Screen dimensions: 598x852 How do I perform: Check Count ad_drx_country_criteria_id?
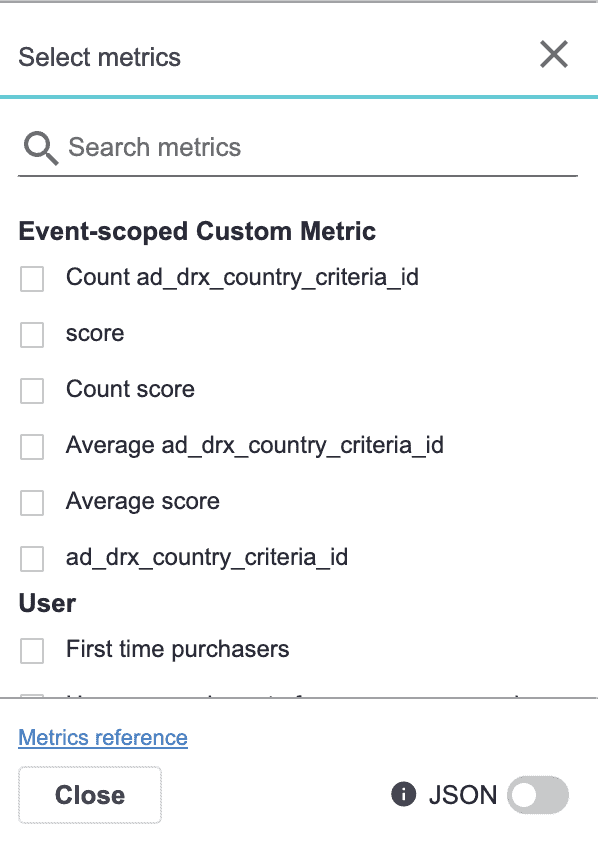coord(31,278)
